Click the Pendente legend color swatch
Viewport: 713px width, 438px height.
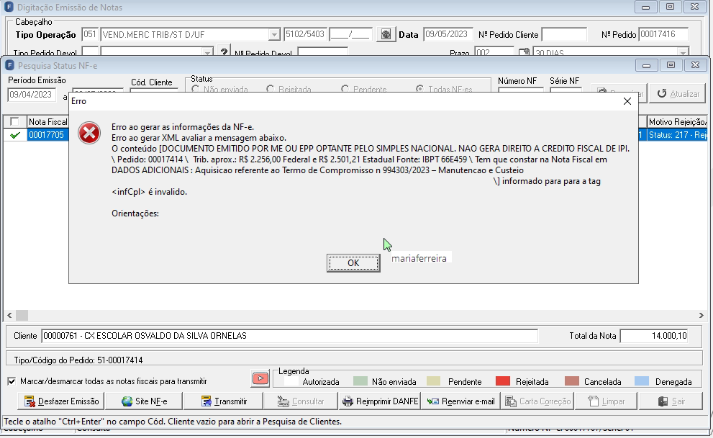click(433, 381)
